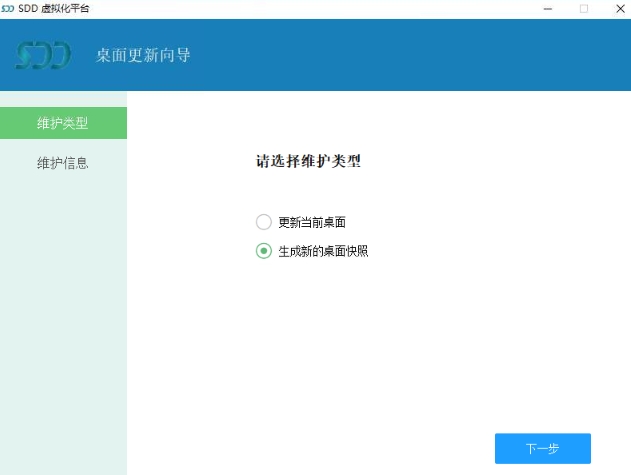Click empty title bar space beside window title

(x=300, y=8)
